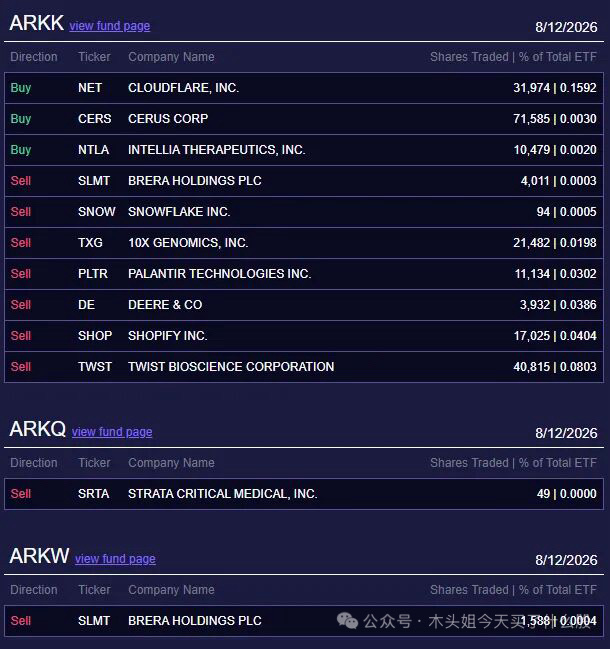Click SNOWFLAKE INC. company name
This screenshot has width=610, height=649.
179,212
